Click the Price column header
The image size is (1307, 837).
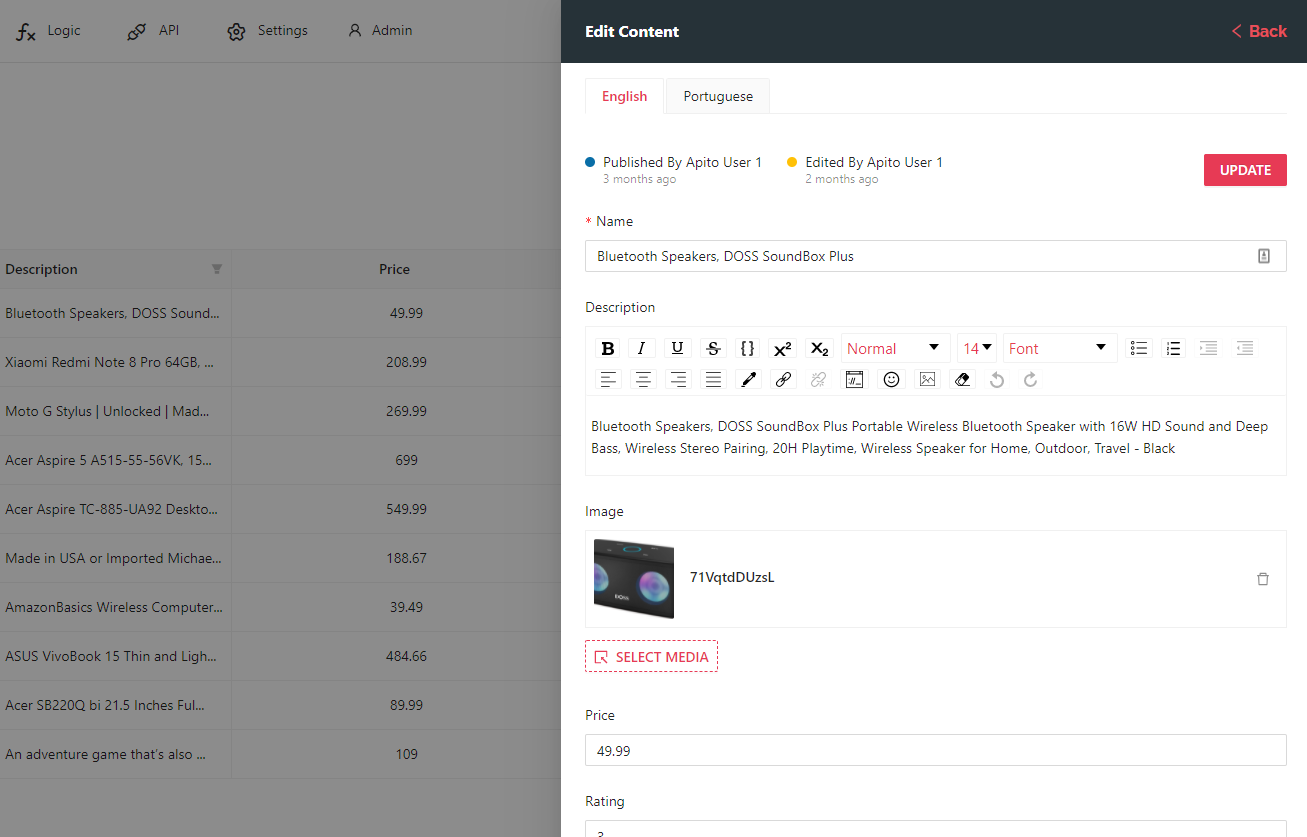395,269
